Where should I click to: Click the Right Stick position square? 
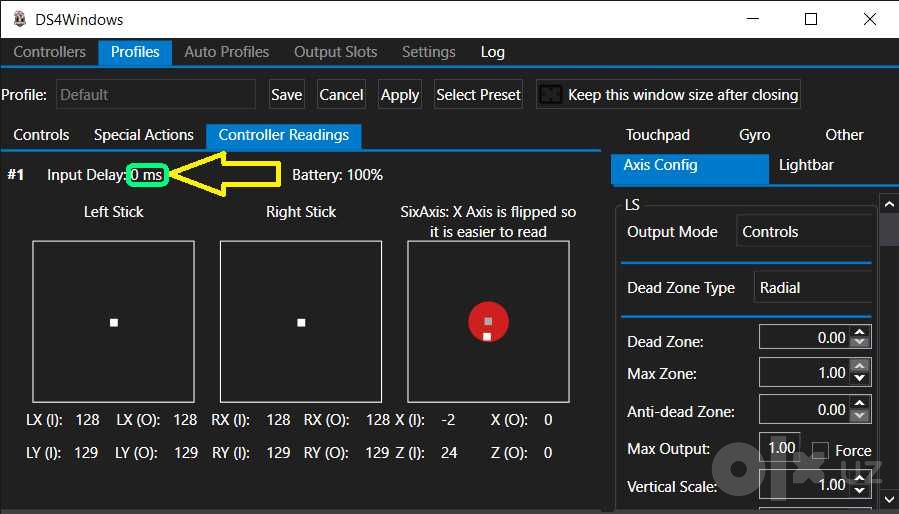(301, 322)
